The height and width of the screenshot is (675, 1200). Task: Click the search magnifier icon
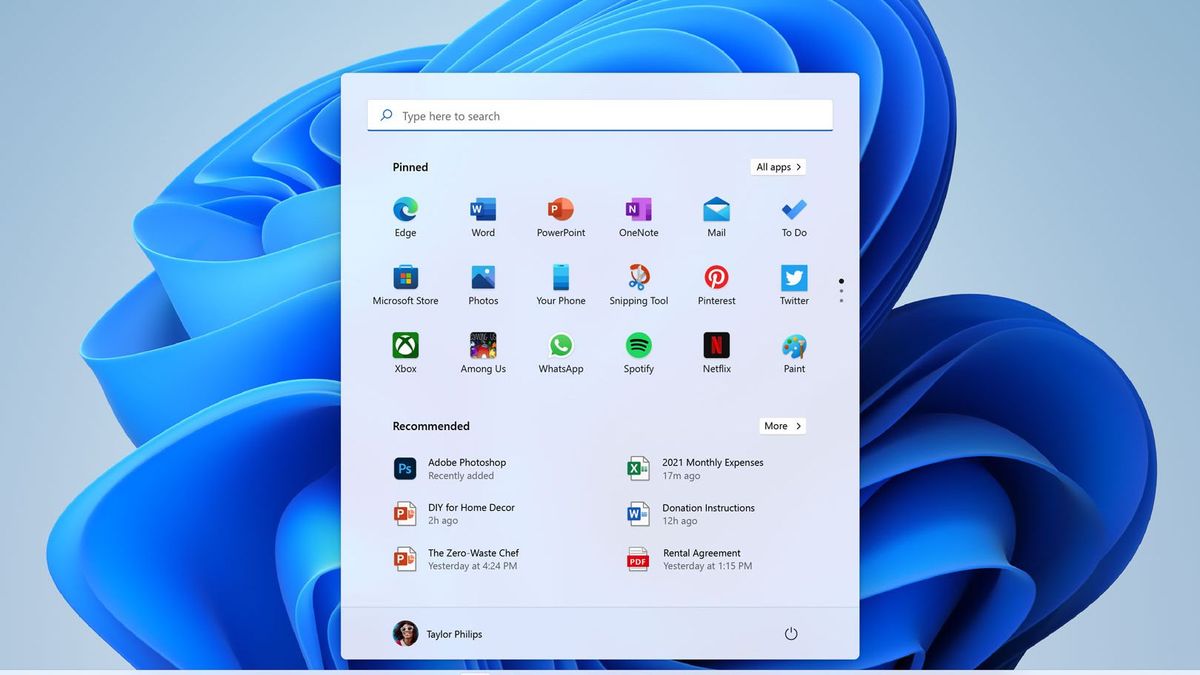coord(386,116)
